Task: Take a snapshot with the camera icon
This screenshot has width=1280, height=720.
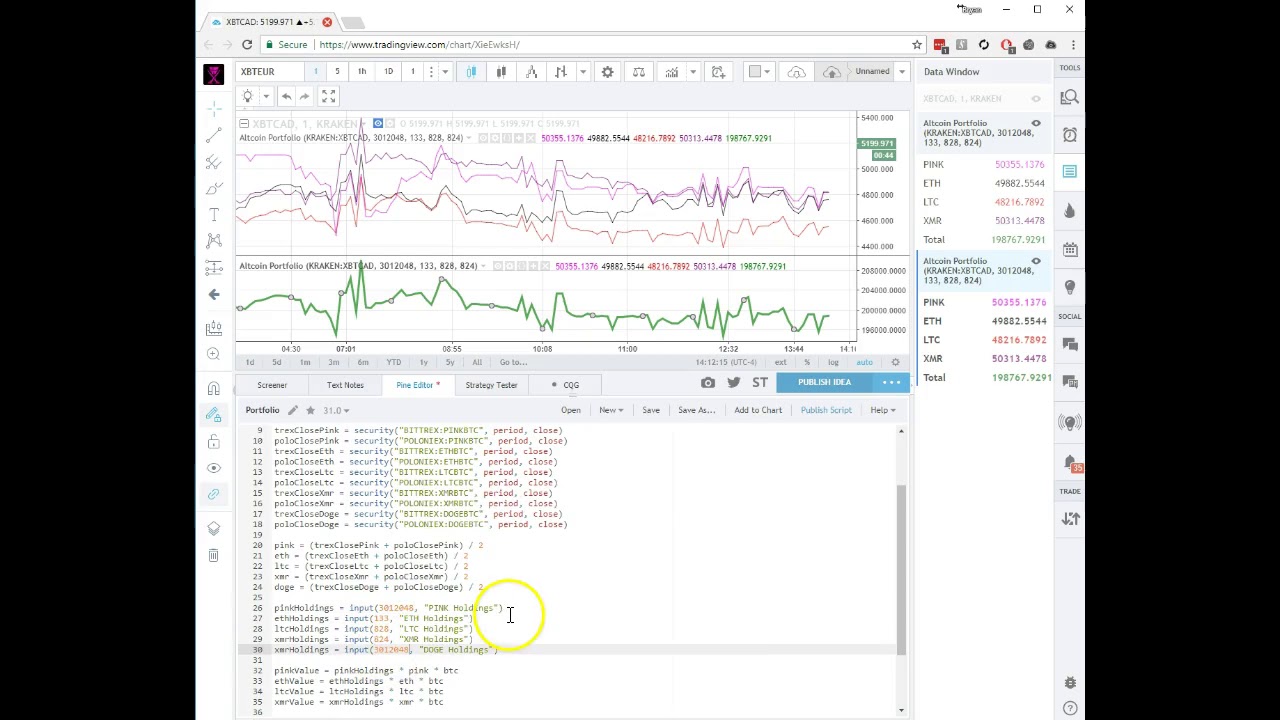Action: coord(708,383)
